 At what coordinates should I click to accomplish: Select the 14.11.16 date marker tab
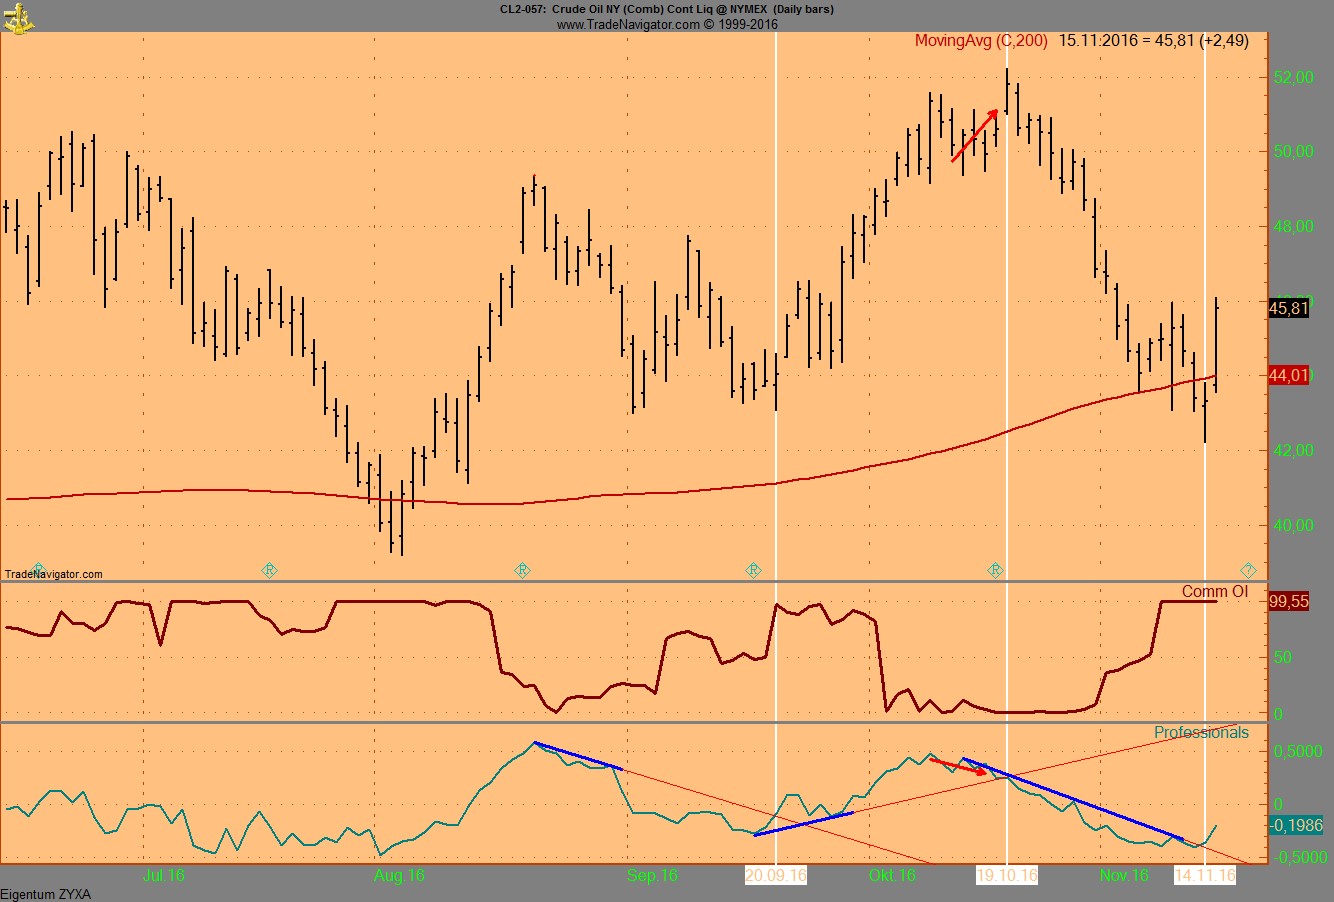pyautogui.click(x=1205, y=872)
